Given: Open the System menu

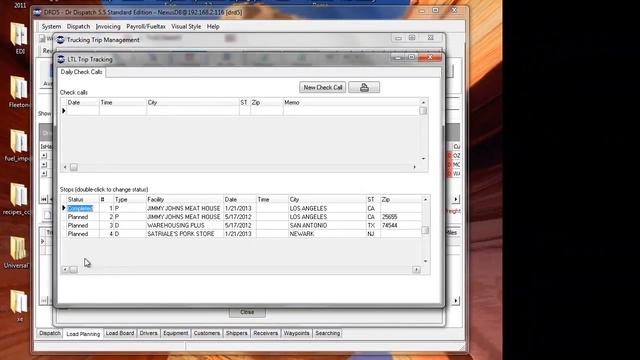Looking at the screenshot, I should (x=51, y=27).
